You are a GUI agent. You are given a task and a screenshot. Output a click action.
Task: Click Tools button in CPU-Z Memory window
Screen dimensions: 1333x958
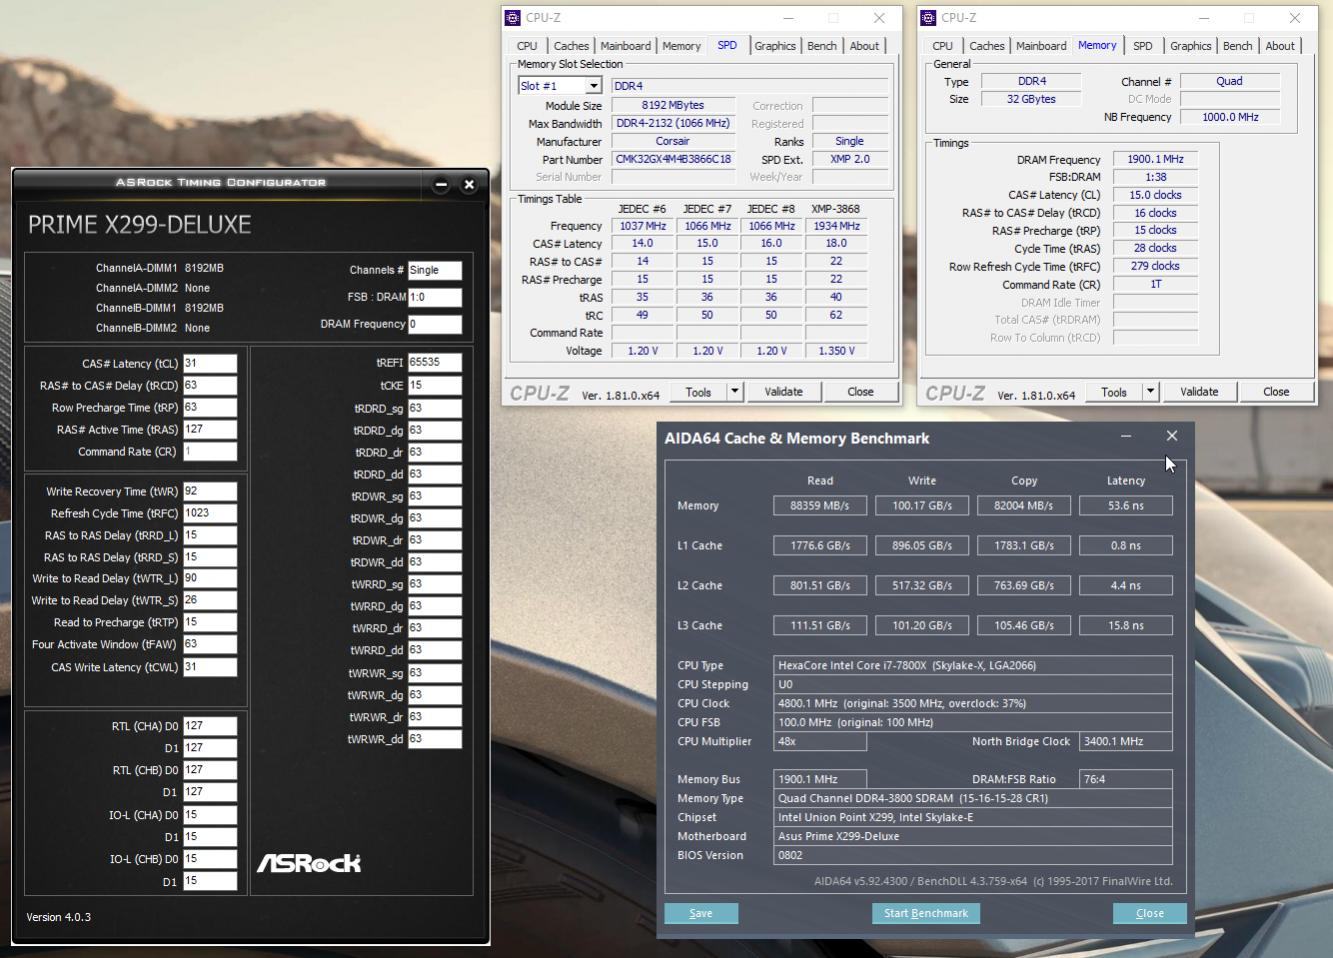tap(1114, 392)
